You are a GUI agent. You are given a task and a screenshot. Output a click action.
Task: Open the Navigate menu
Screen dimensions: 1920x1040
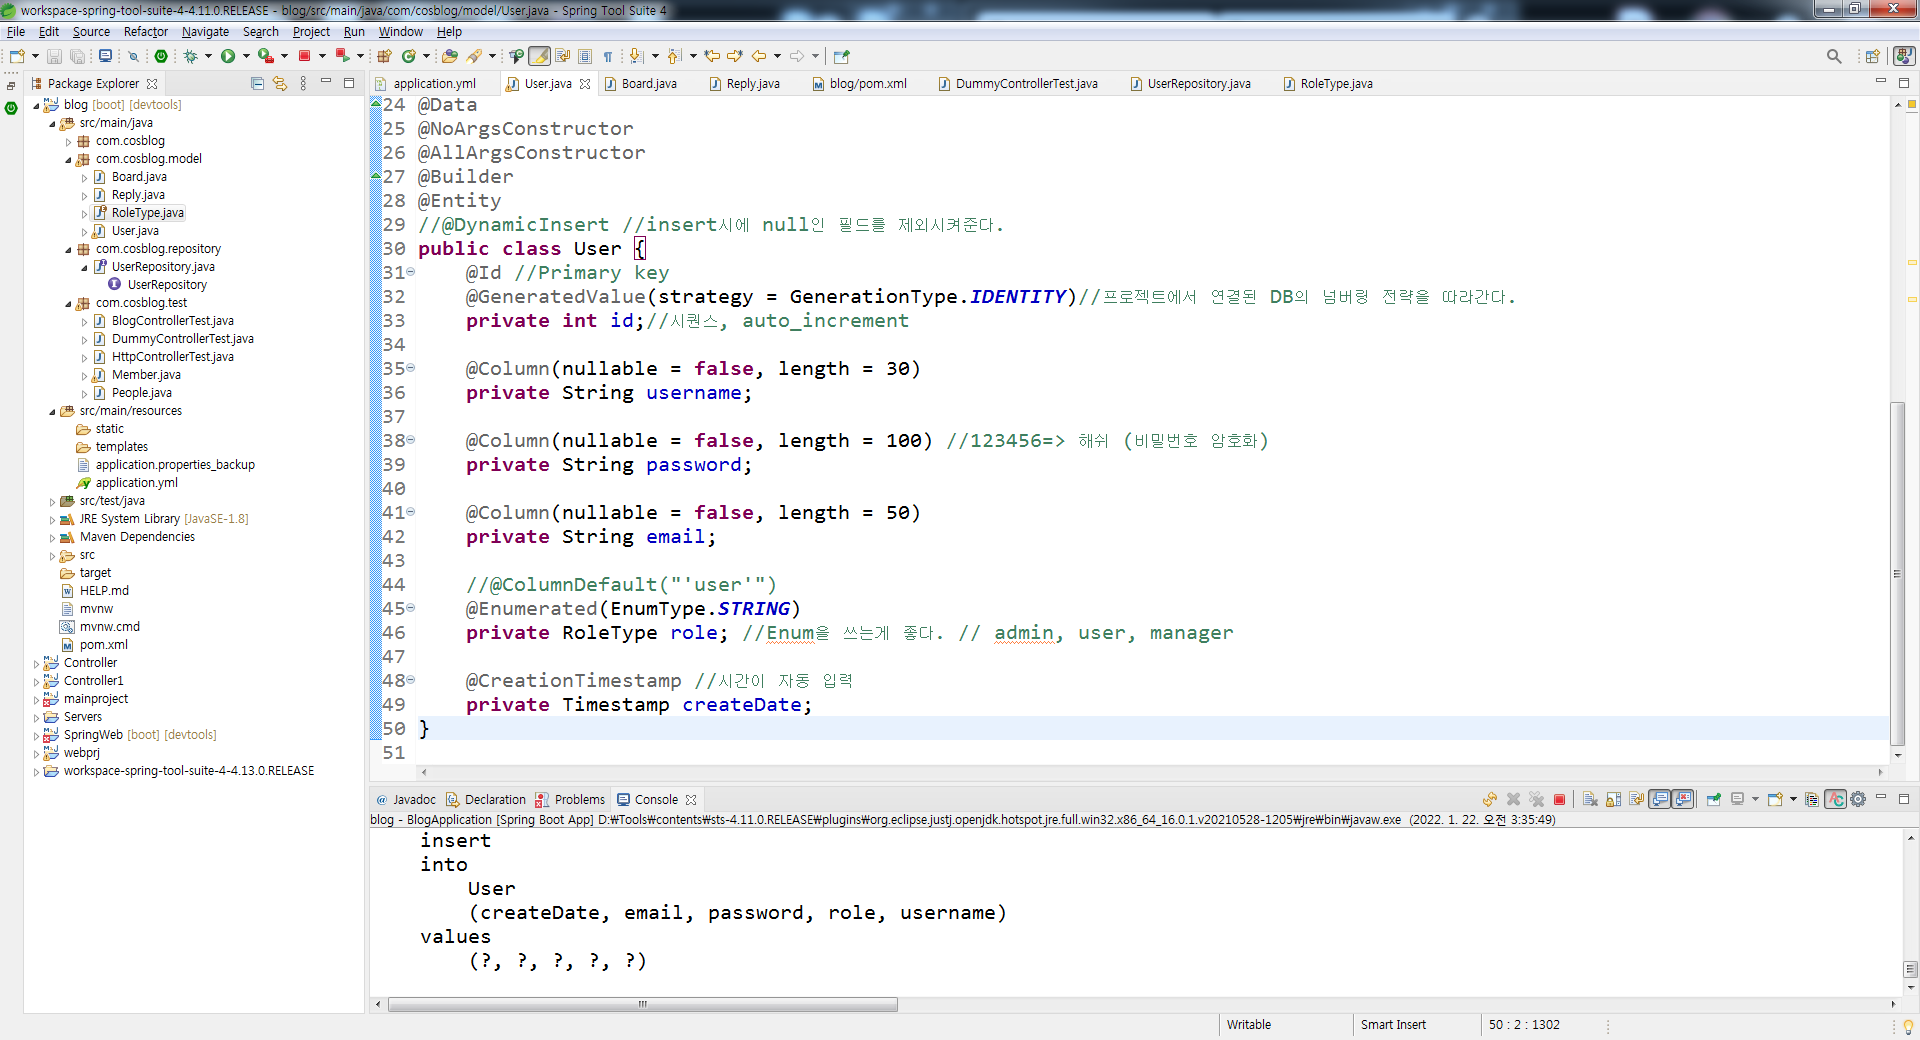[205, 31]
